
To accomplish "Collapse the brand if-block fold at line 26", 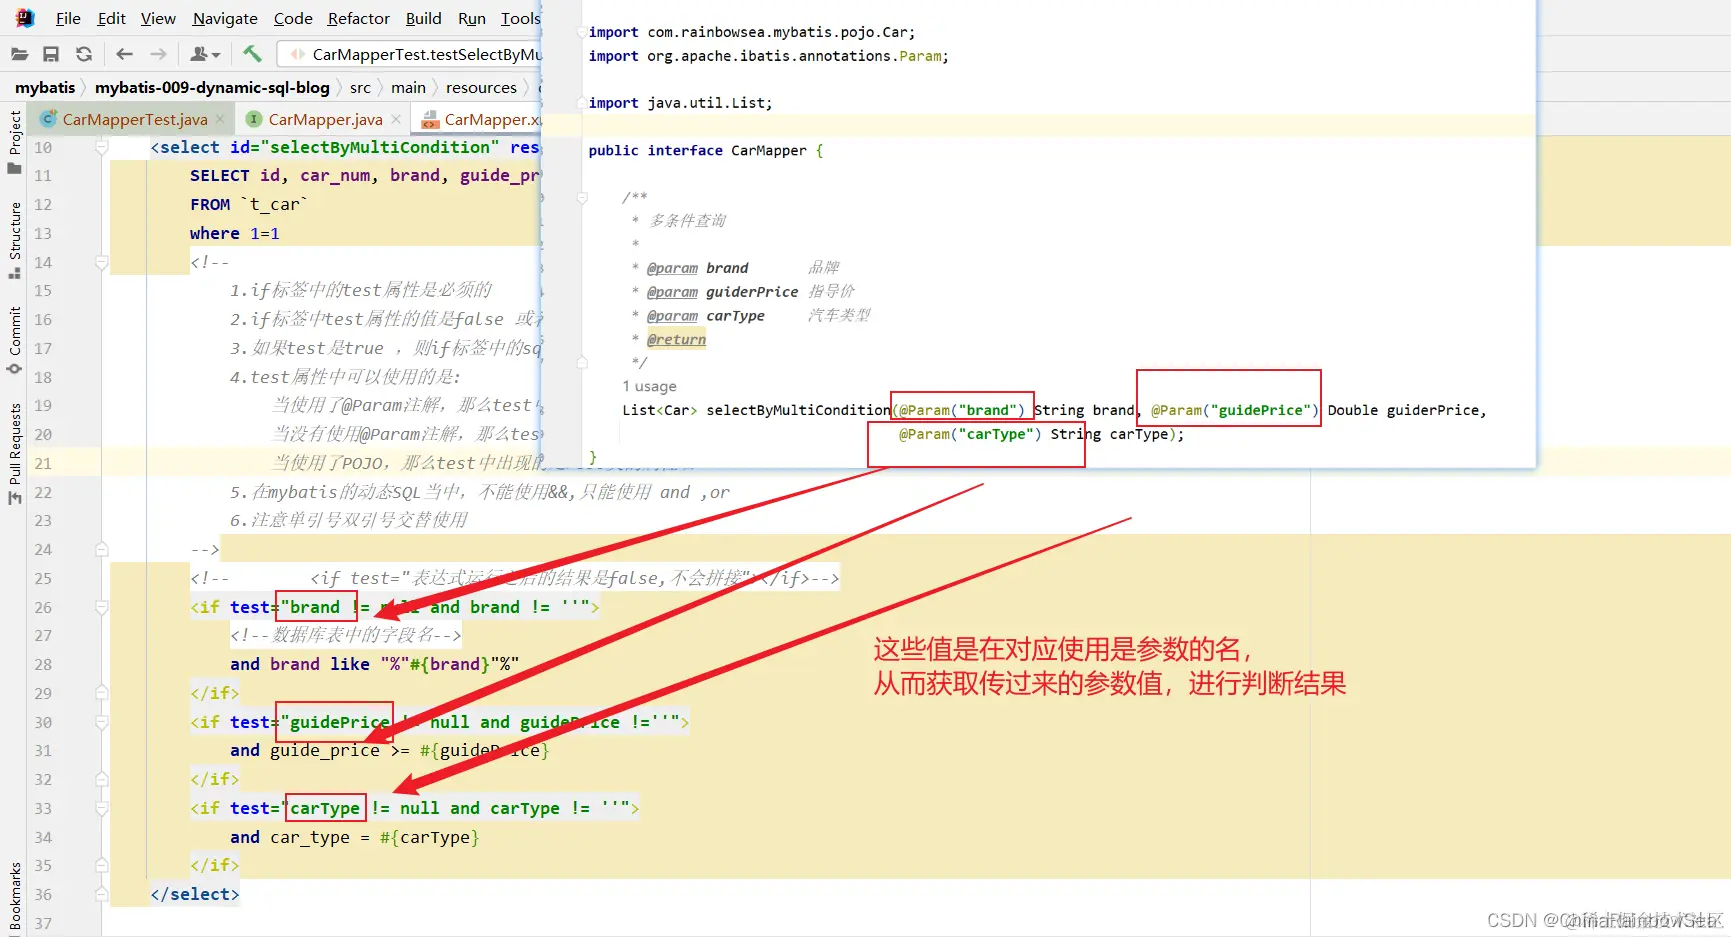I will 101,607.
